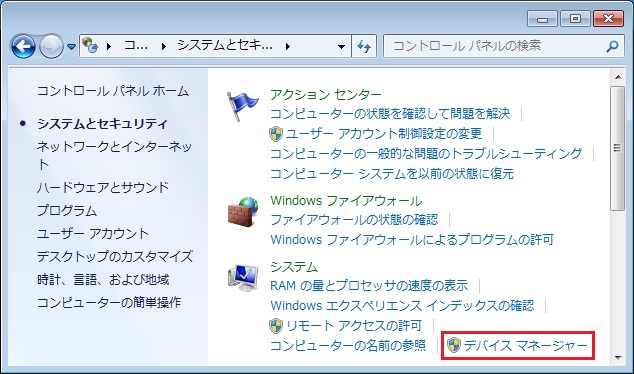Click the scrollbar down arrow

coord(617,358)
